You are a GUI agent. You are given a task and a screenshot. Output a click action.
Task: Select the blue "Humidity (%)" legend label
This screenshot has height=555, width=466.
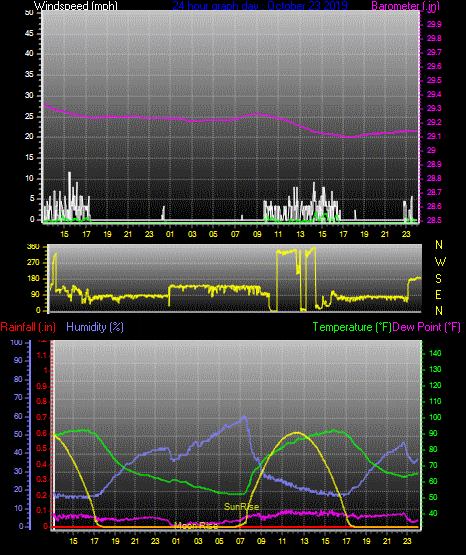[95, 327]
